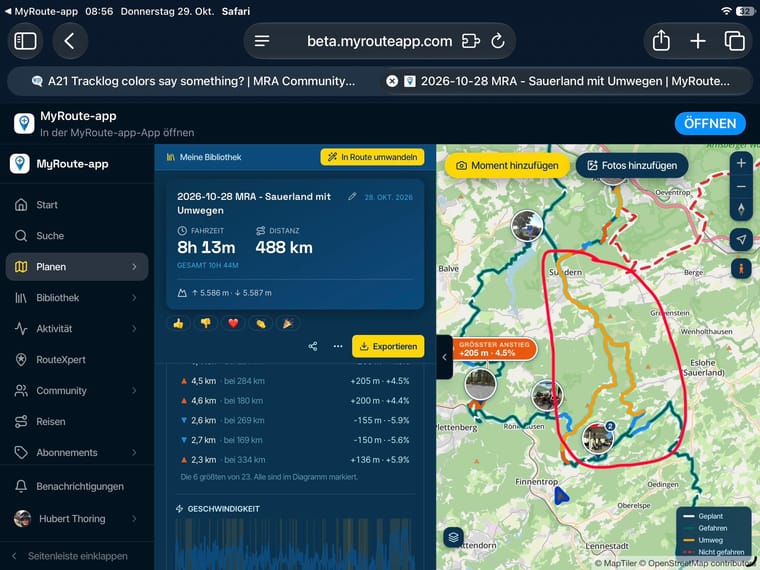Add red heart reaction
The image size is (760, 570).
coord(233,323)
